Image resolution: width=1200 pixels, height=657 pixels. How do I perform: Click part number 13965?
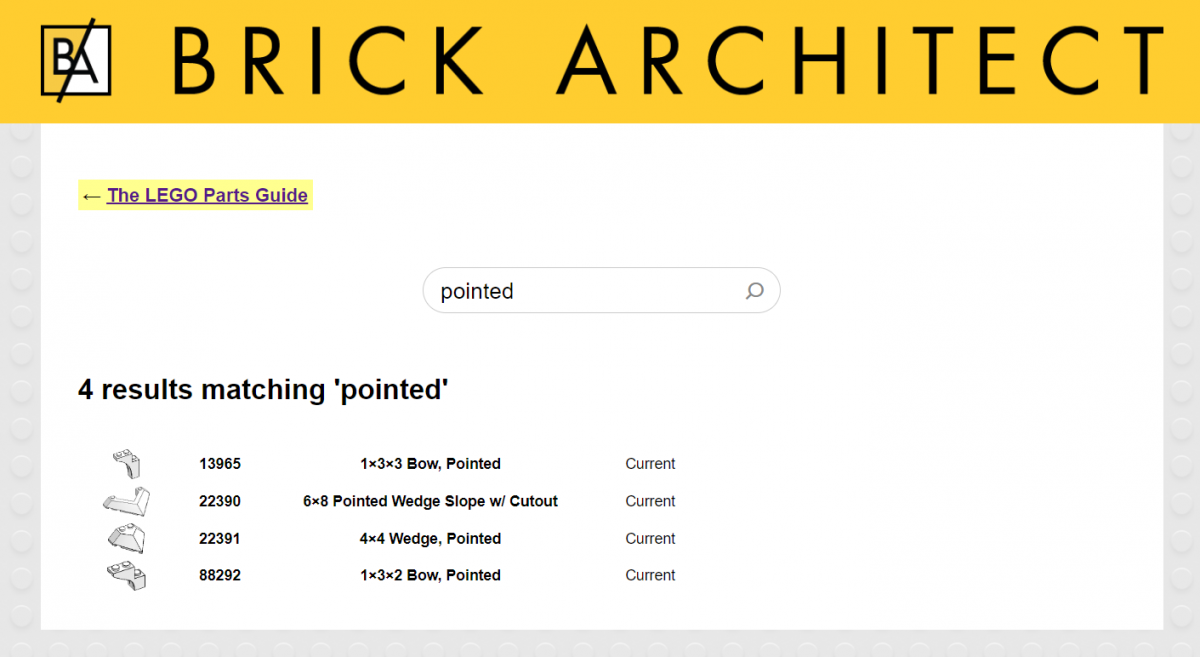tap(221, 463)
